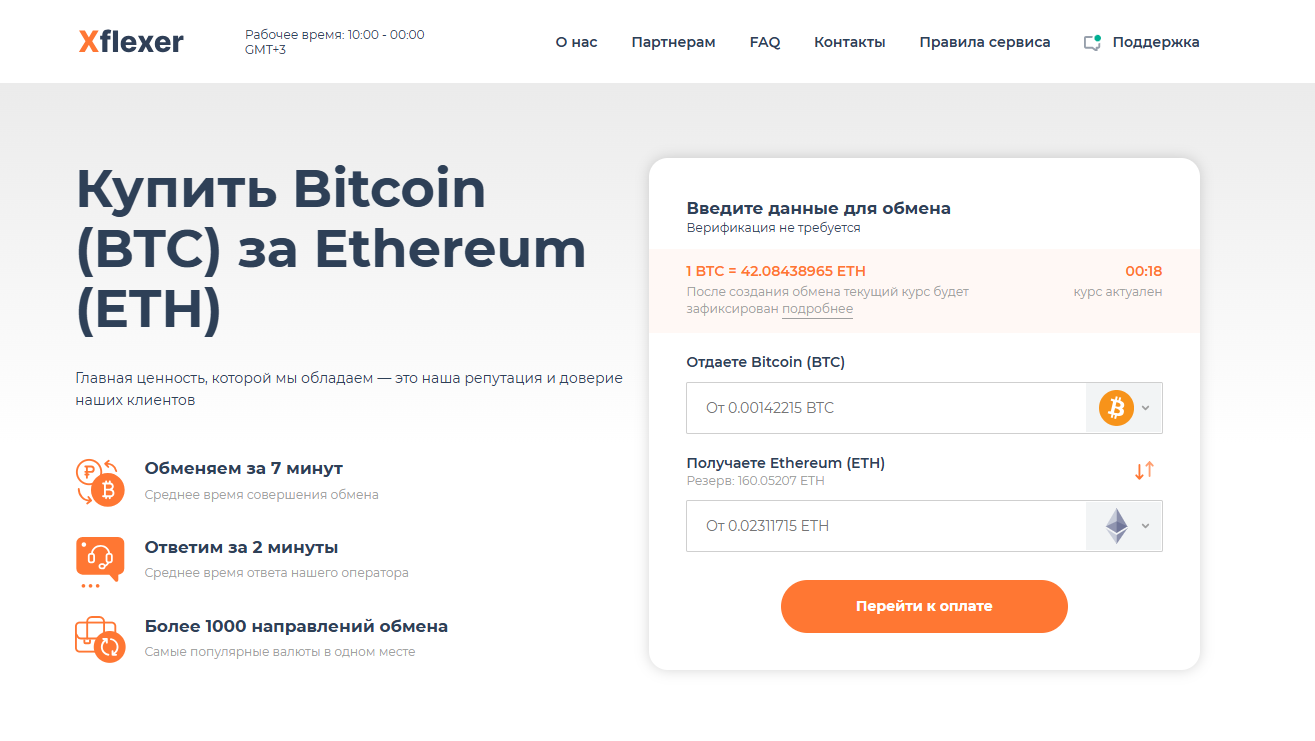1315x741 pixels.
Task: Open the Партнерам menu item
Action: 673,42
